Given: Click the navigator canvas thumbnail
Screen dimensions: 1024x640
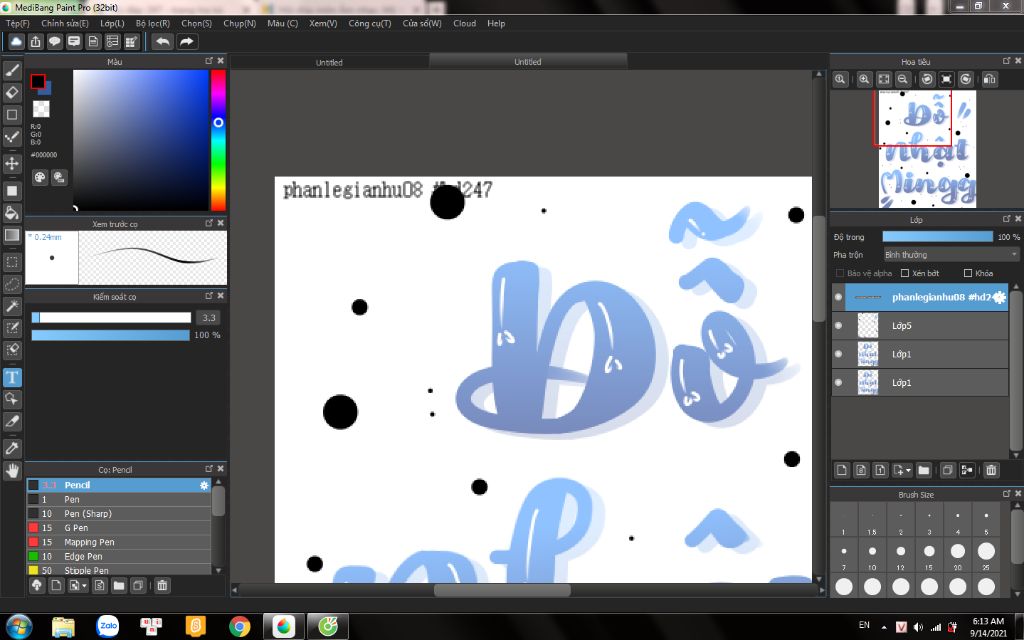Looking at the screenshot, I should [x=927, y=149].
